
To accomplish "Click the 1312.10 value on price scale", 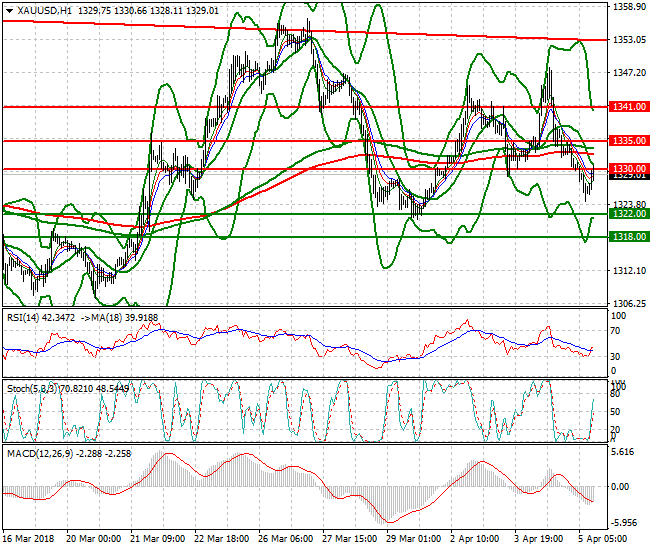I will pos(625,271).
